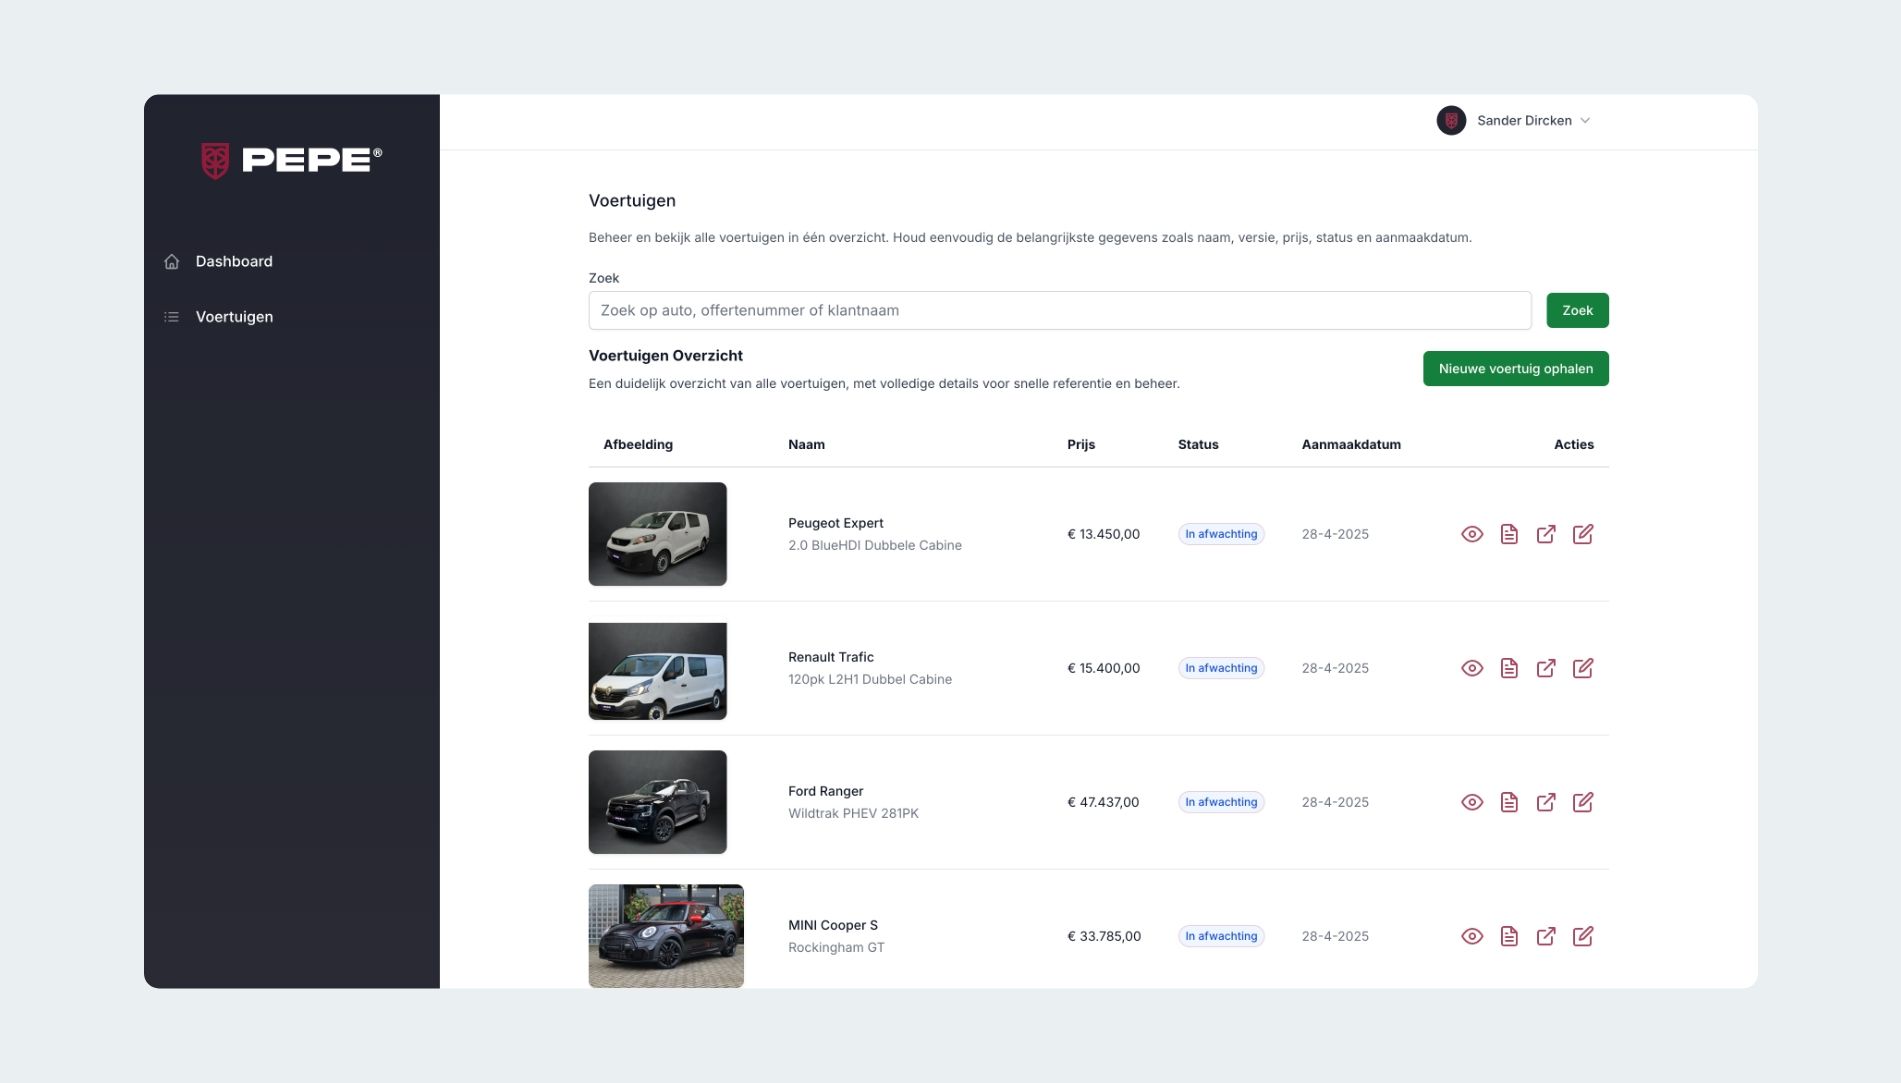Open document icon for MINI Cooper S
The width and height of the screenshot is (1901, 1083).
click(1509, 936)
